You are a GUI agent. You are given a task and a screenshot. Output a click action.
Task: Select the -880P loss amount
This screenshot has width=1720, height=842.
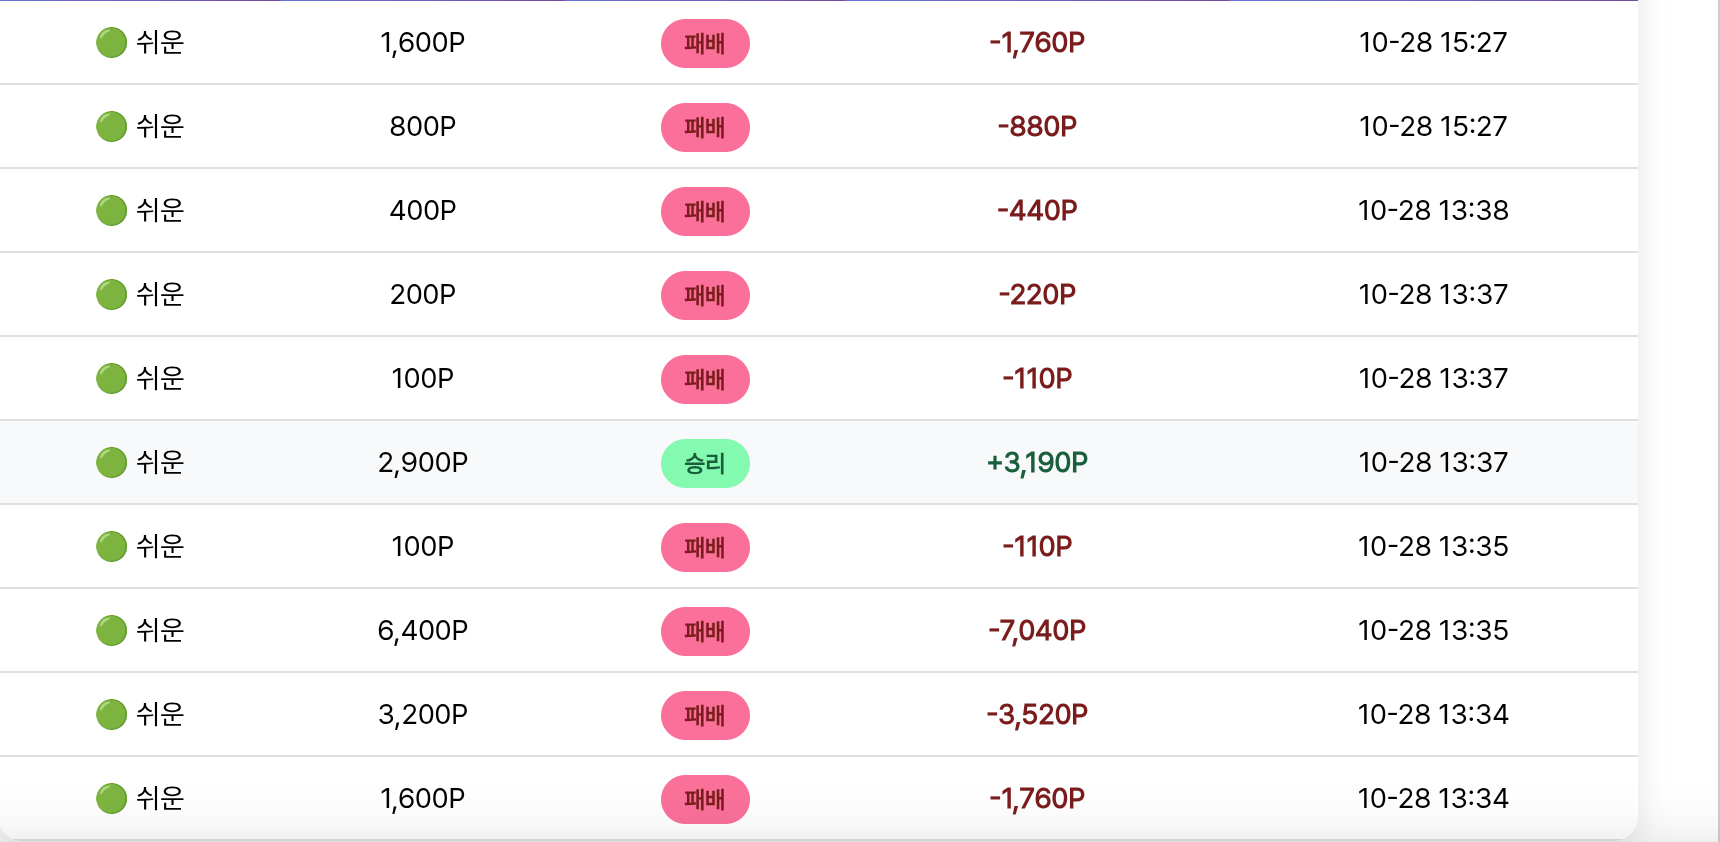pos(1037,126)
